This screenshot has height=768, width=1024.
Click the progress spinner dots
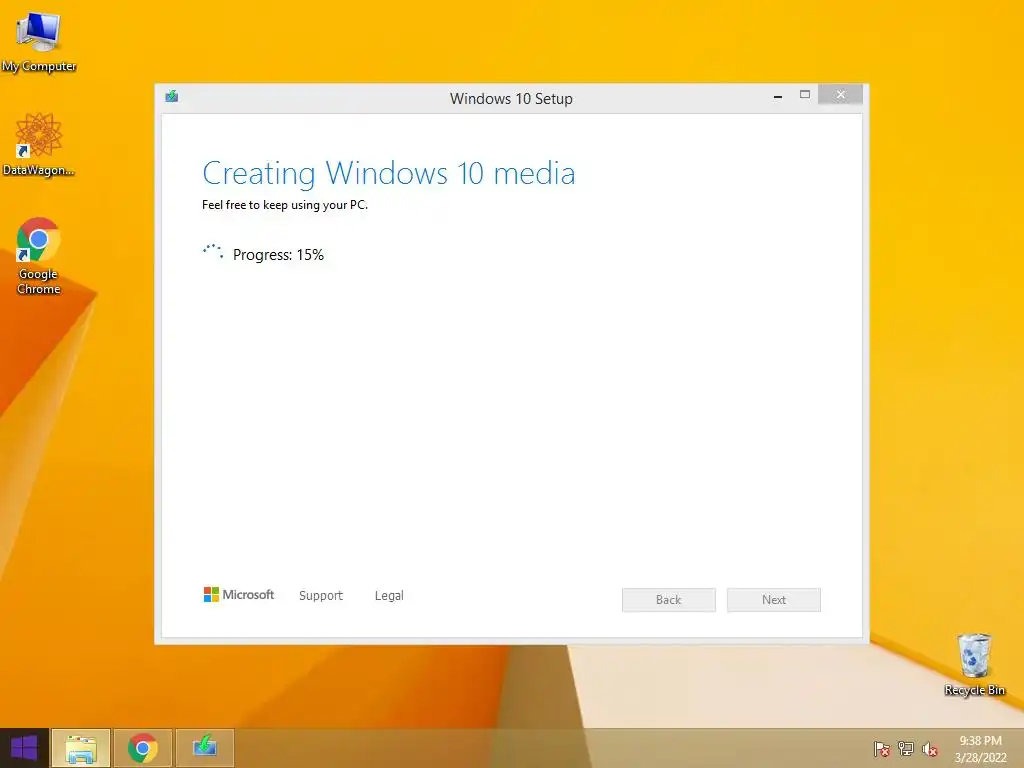[x=213, y=252]
